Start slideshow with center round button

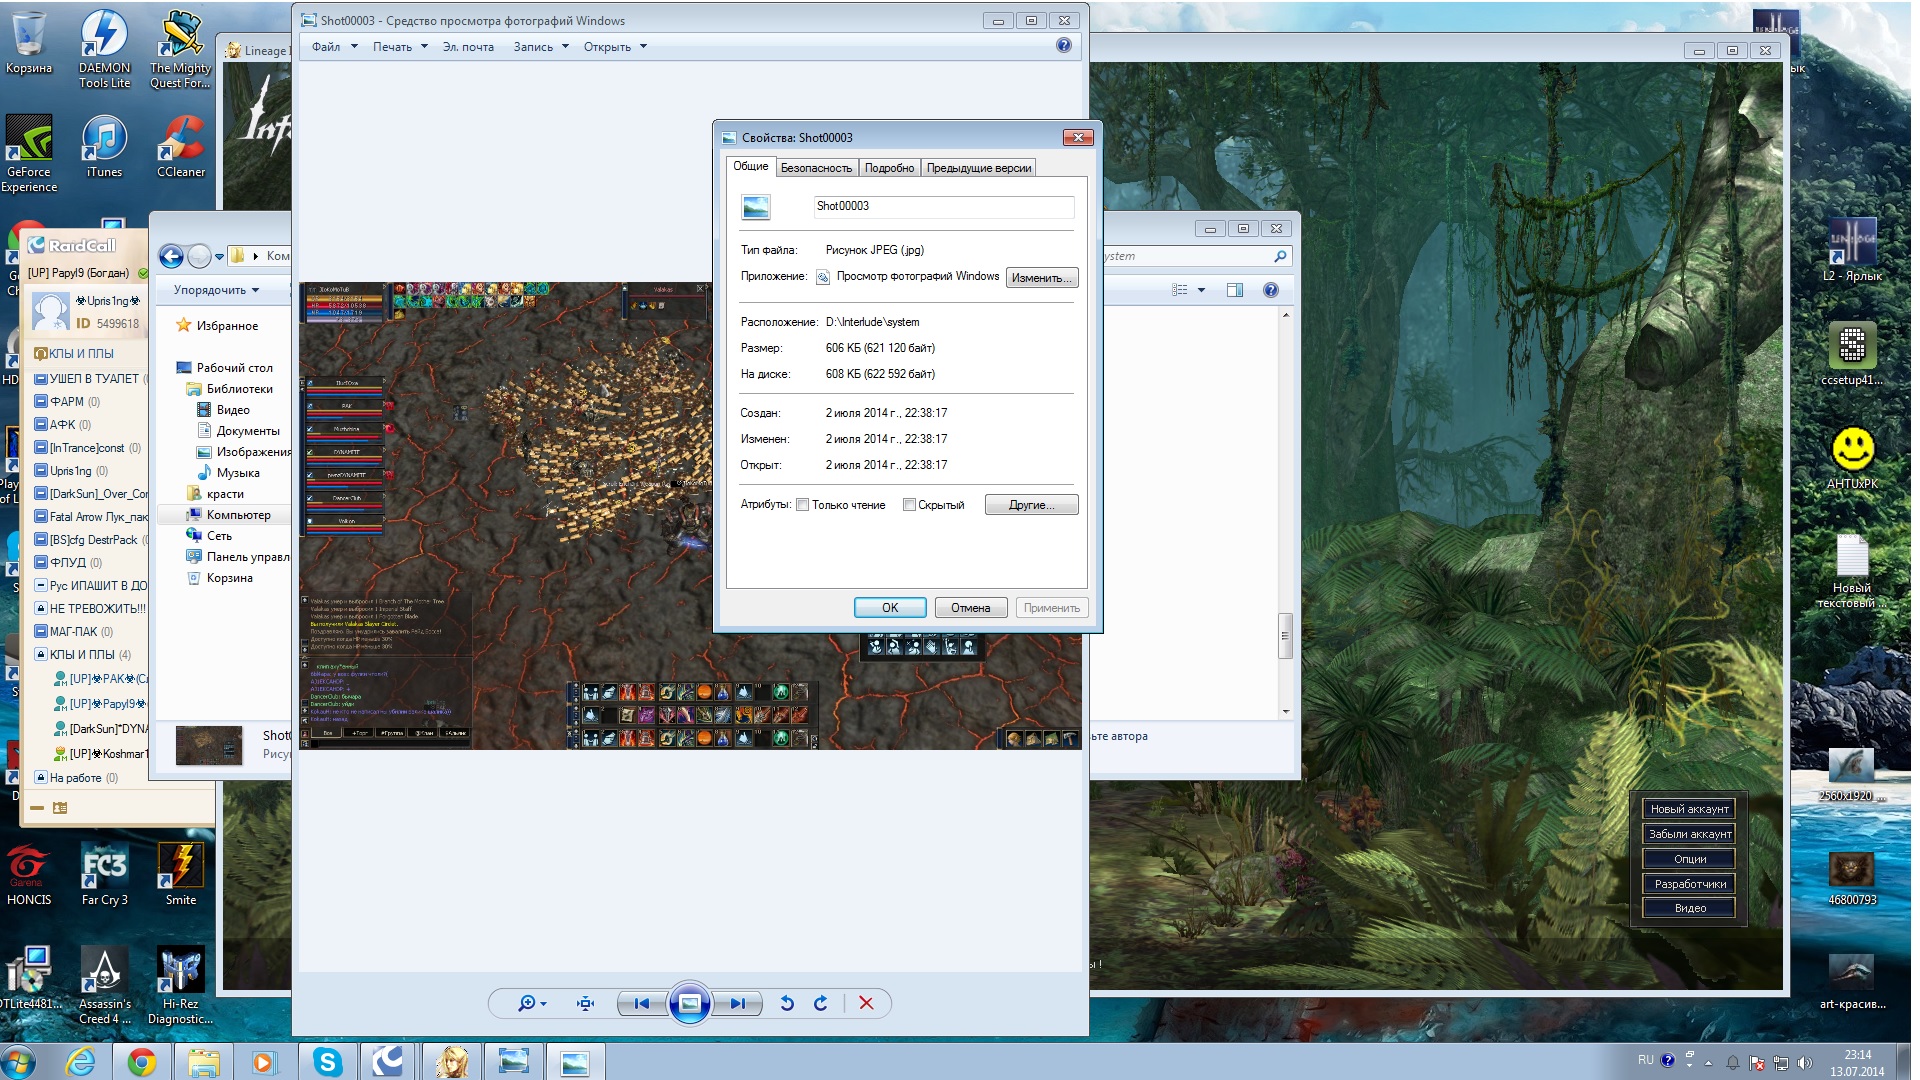coord(690,1003)
